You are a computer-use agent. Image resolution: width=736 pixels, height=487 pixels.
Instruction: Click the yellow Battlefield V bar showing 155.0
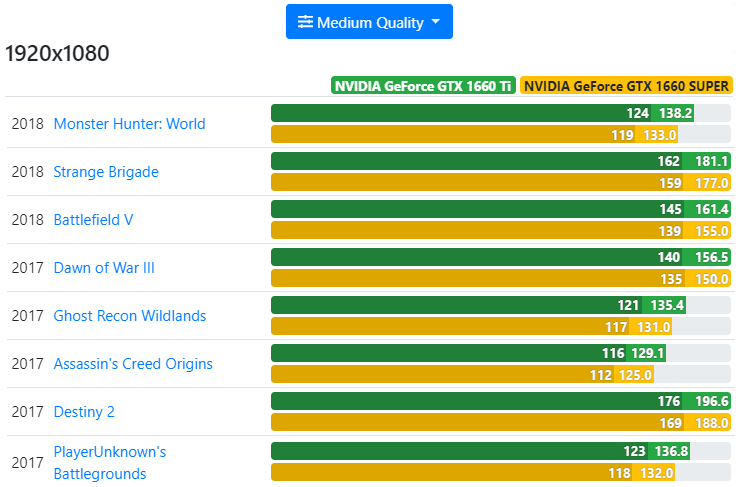pyautogui.click(x=501, y=230)
